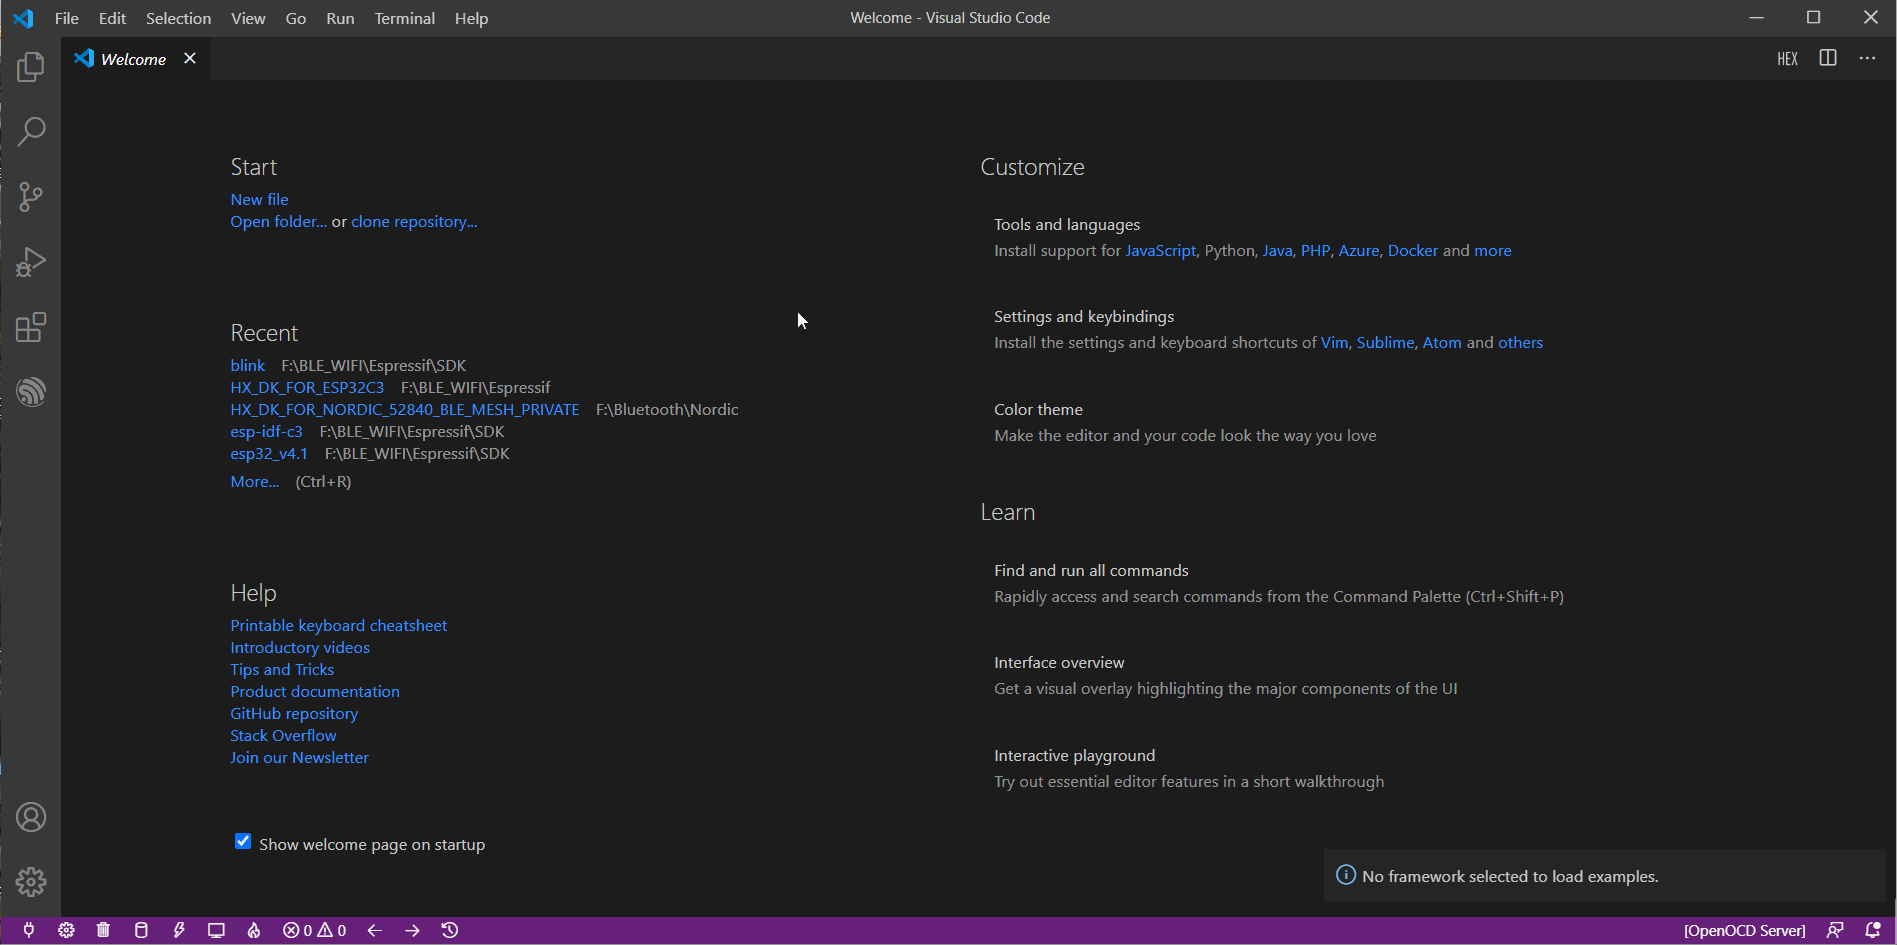Click the gear icon in the status bar
Viewport: 1897px width, 945px height.
point(66,930)
